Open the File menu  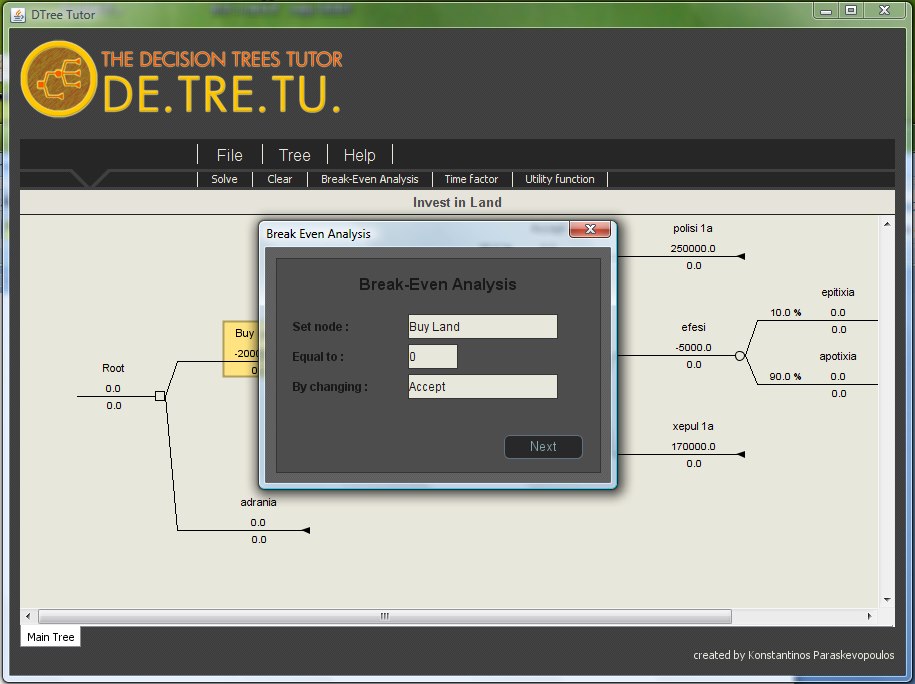[229, 155]
